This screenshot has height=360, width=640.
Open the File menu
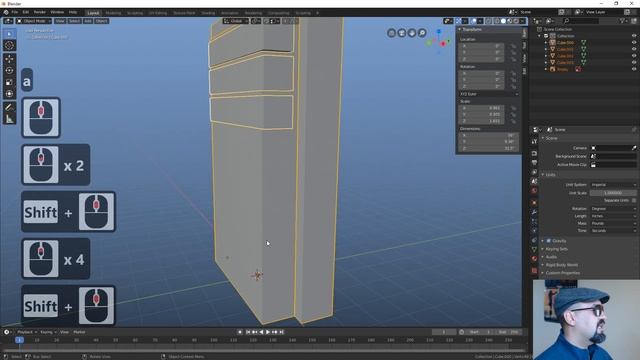pos(15,12)
